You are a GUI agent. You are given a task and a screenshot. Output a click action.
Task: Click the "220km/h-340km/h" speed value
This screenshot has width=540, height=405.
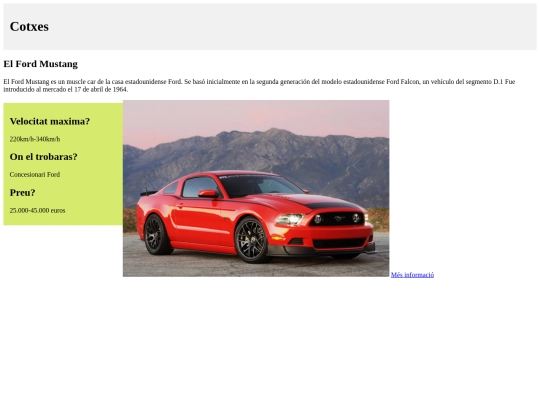click(x=35, y=139)
